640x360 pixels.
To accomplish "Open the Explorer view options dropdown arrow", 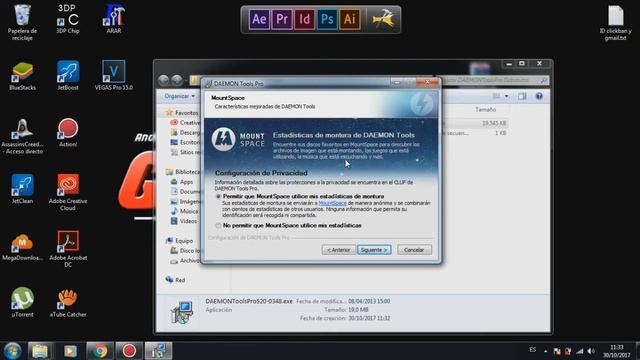I will 507,96.
